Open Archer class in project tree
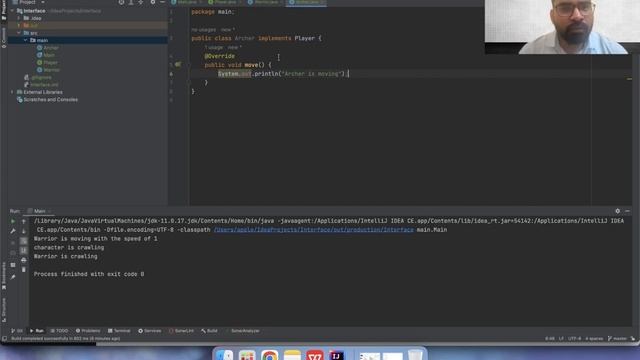The image size is (640, 360). [48, 48]
